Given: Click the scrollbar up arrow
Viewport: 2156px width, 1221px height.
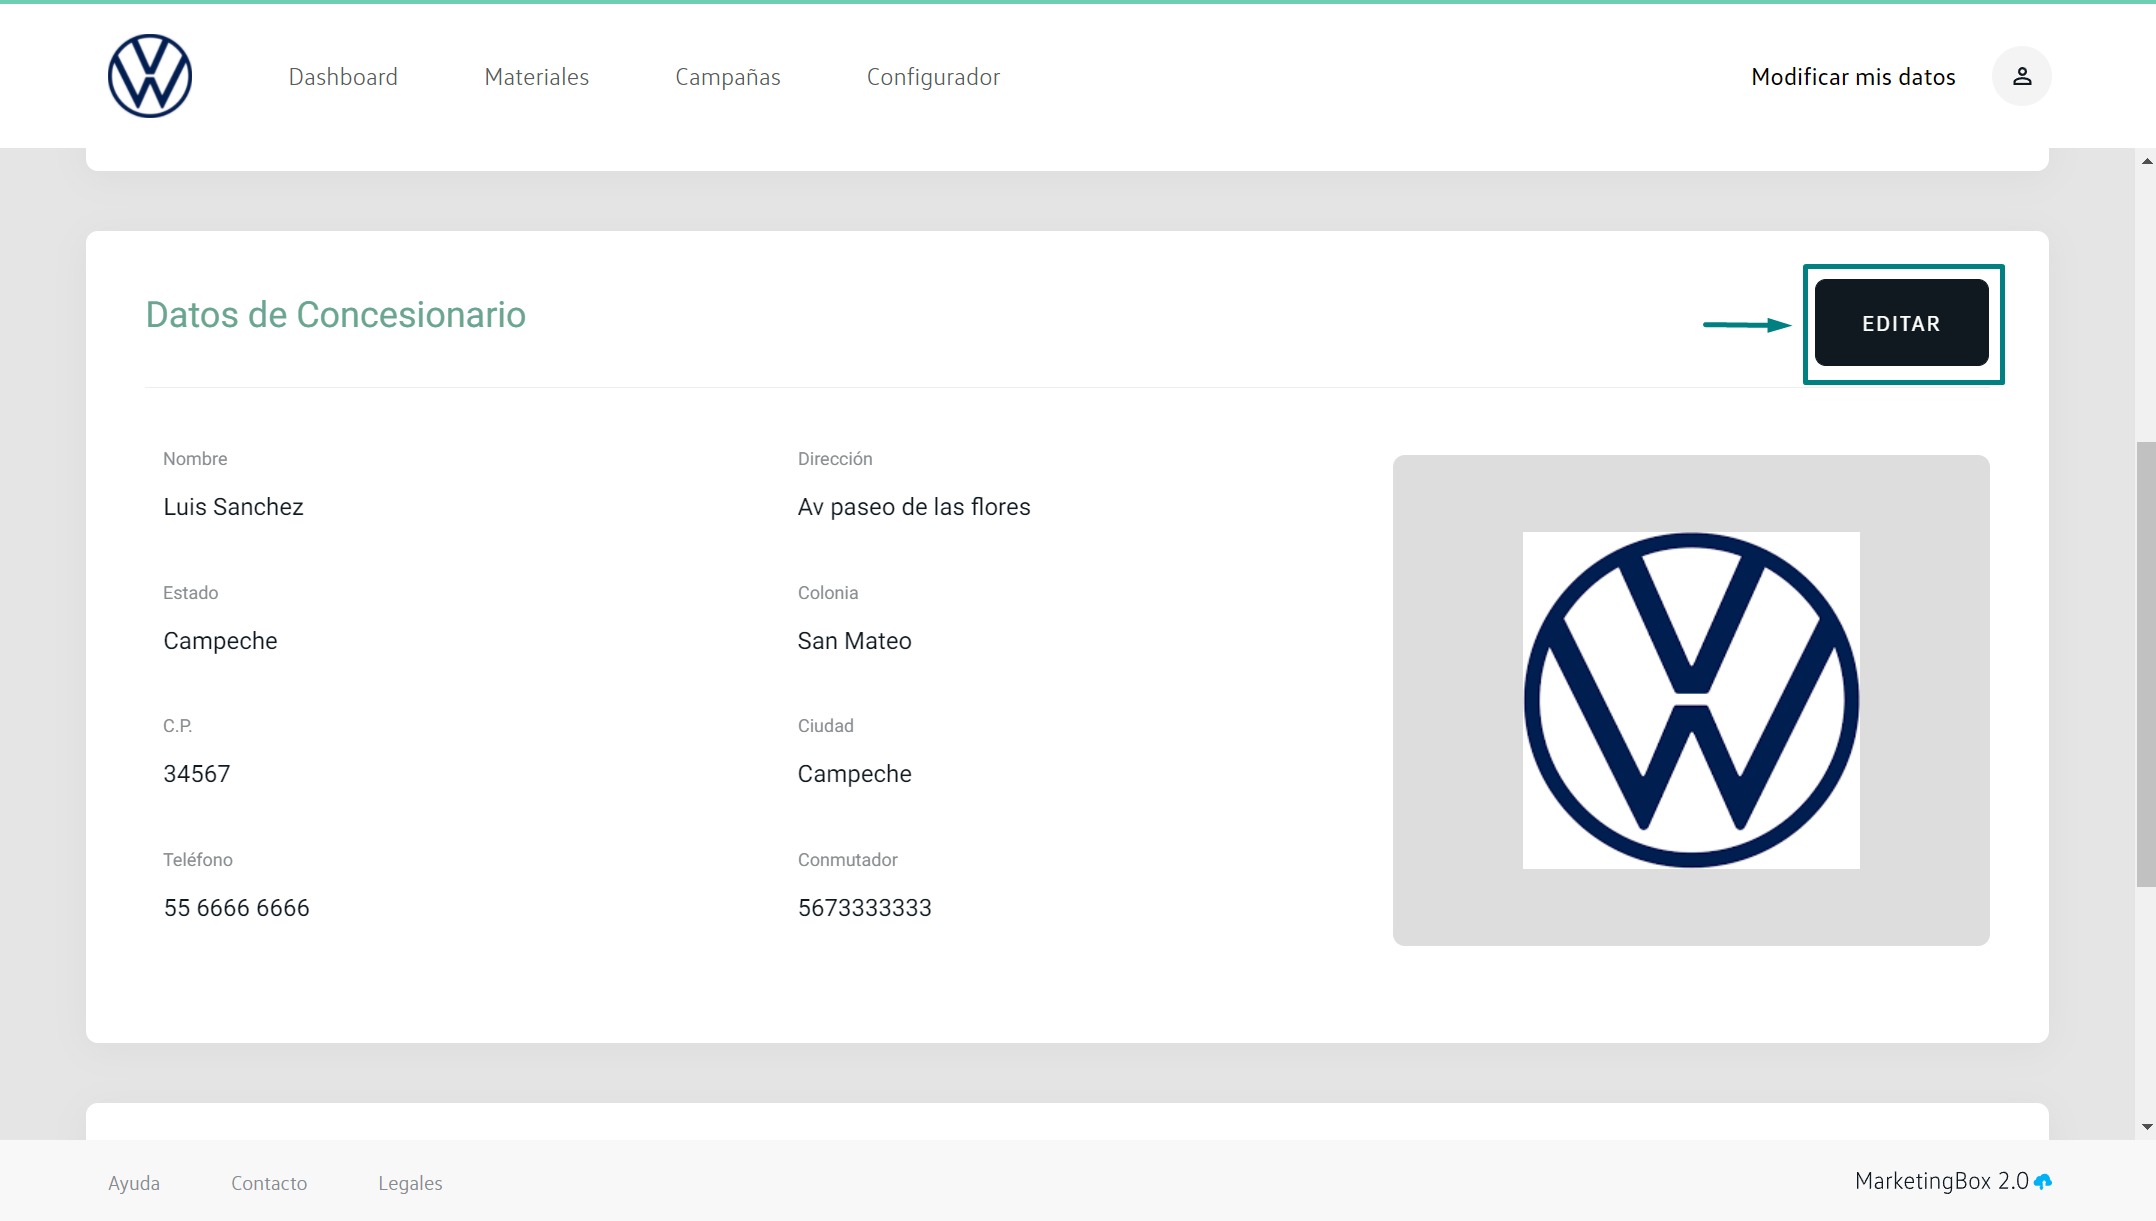Looking at the screenshot, I should point(2146,161).
